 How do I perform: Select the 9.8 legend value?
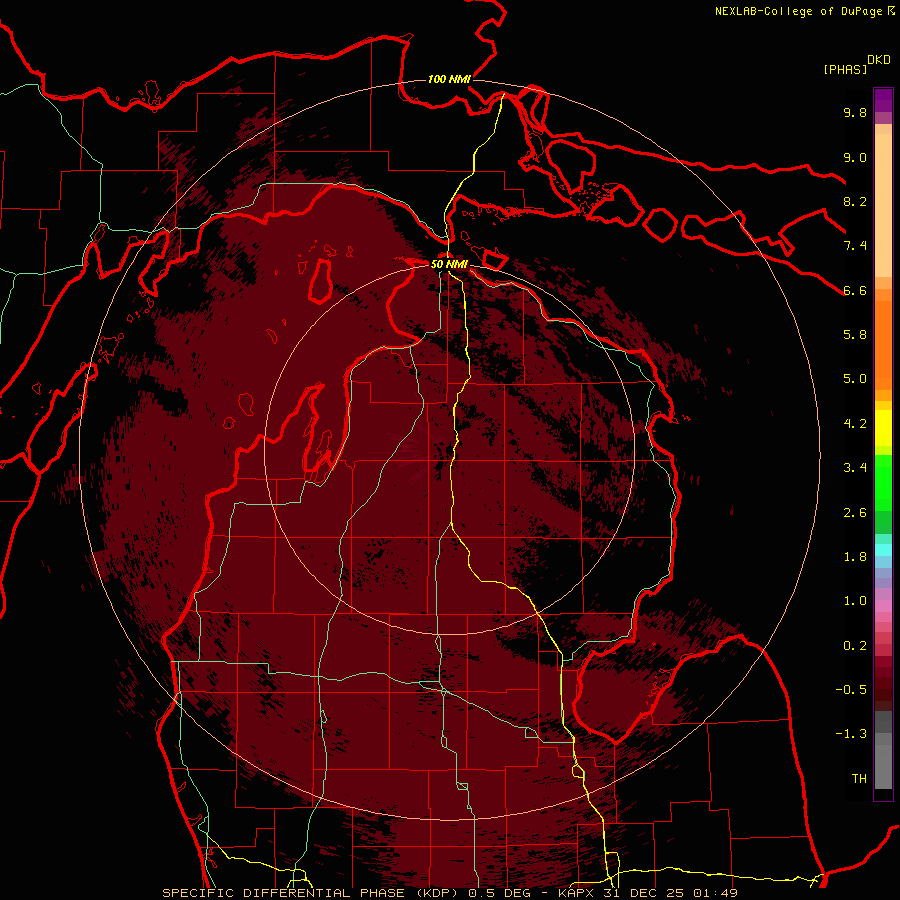[x=855, y=112]
